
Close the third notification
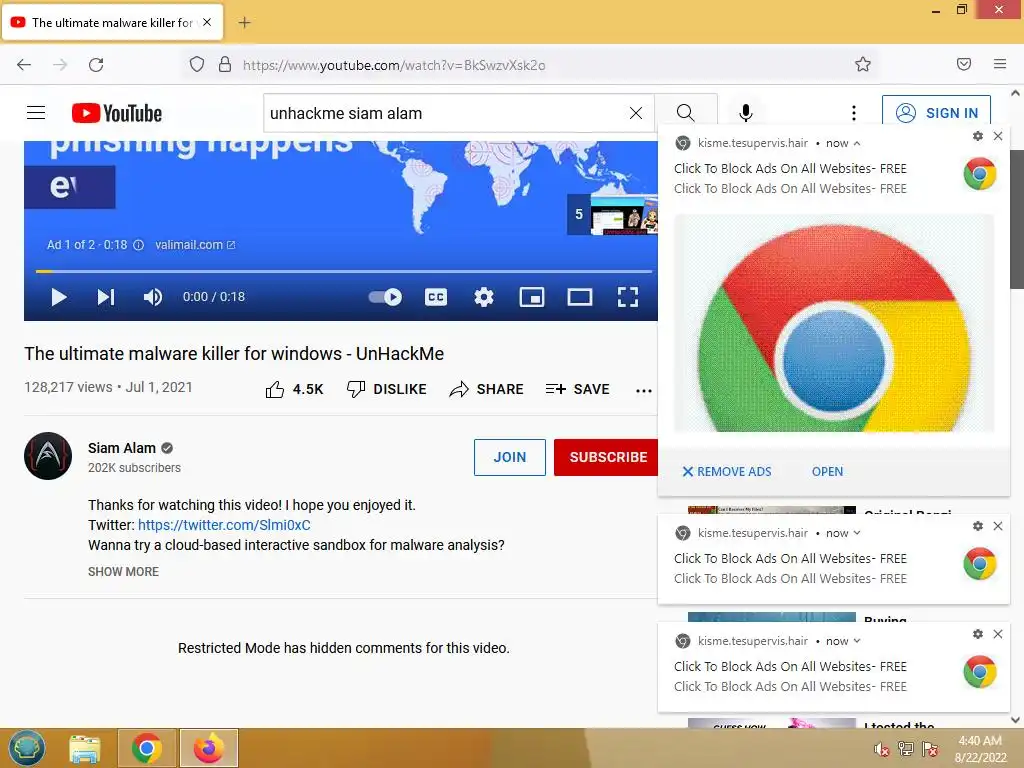[x=998, y=633]
